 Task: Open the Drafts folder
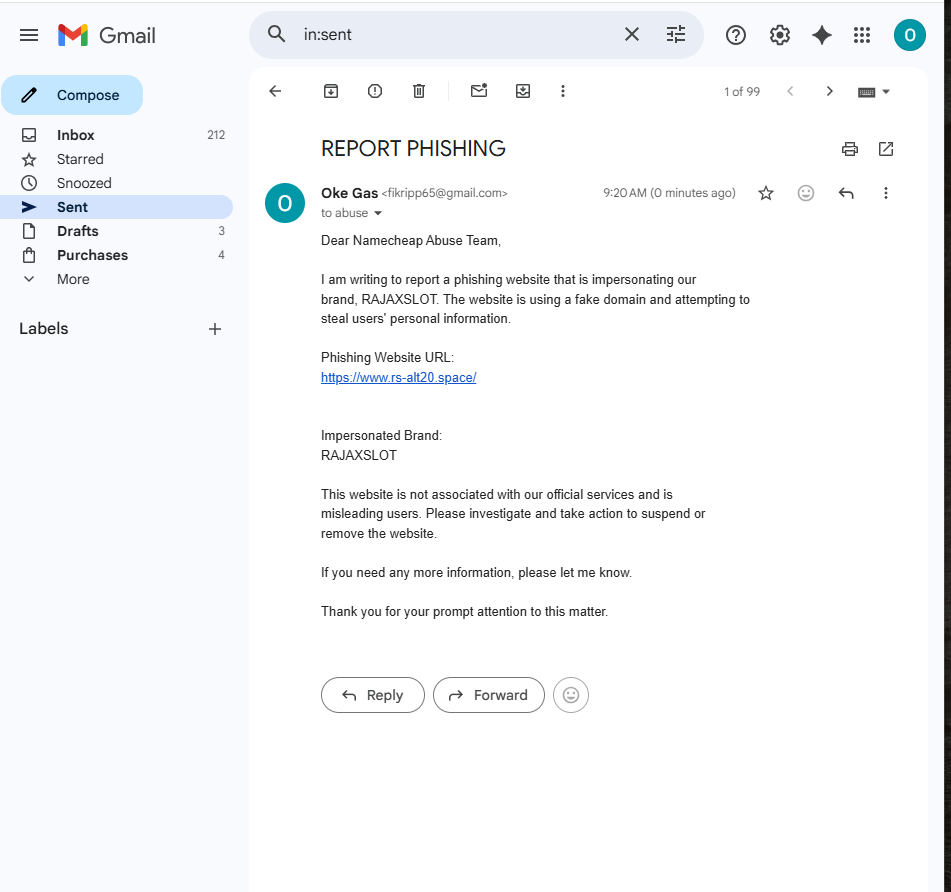[116, 231]
